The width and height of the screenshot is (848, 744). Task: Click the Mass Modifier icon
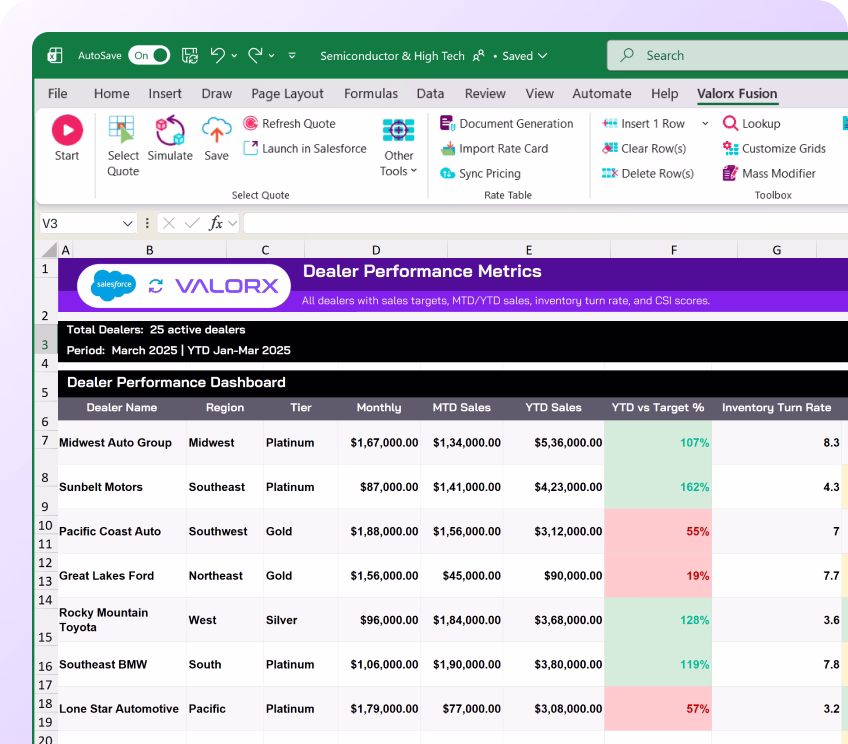pos(730,173)
